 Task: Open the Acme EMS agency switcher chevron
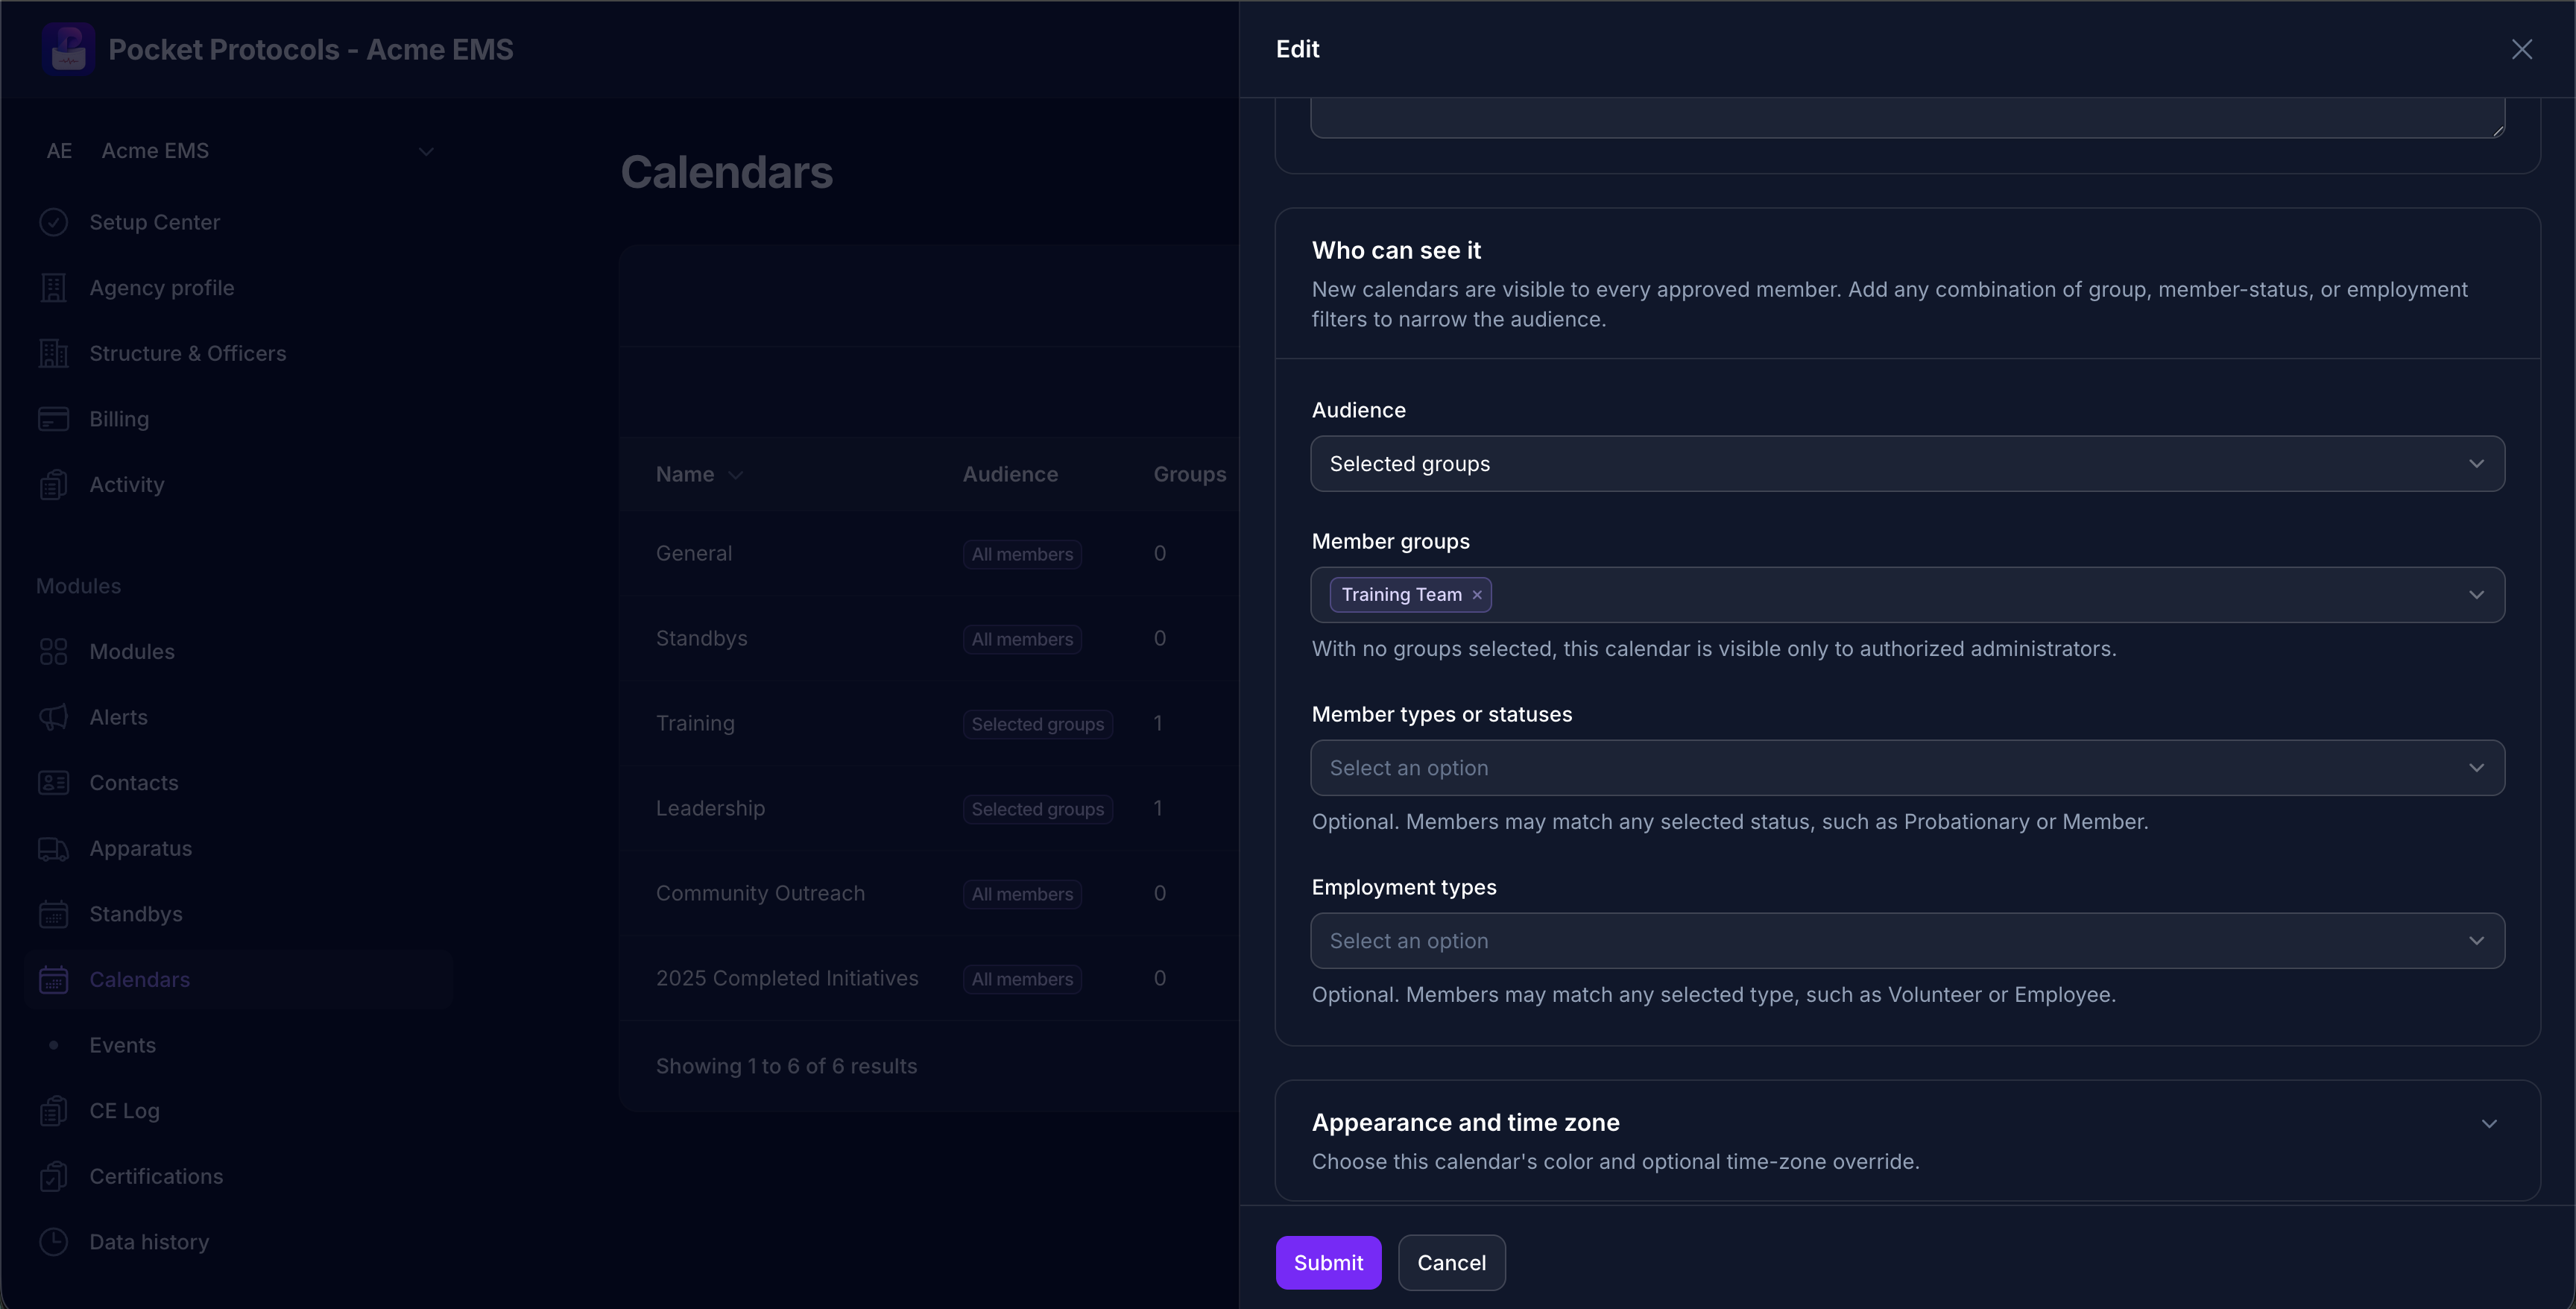(426, 152)
